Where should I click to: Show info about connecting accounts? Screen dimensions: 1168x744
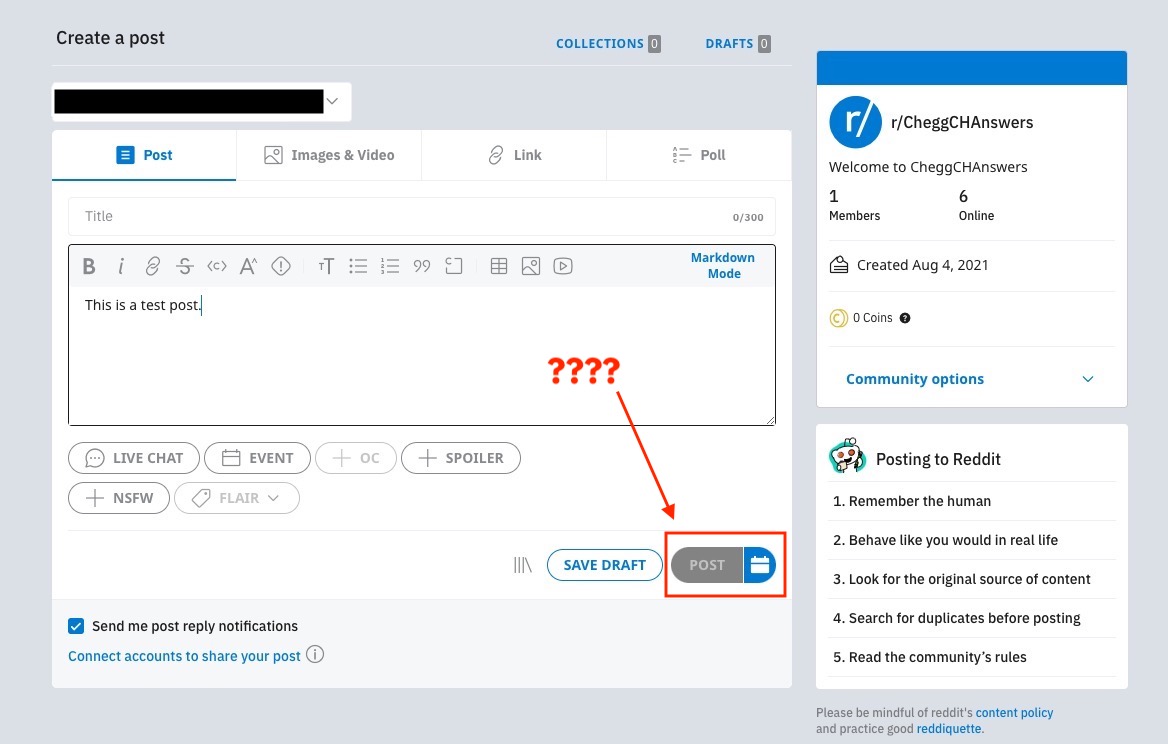[315, 655]
